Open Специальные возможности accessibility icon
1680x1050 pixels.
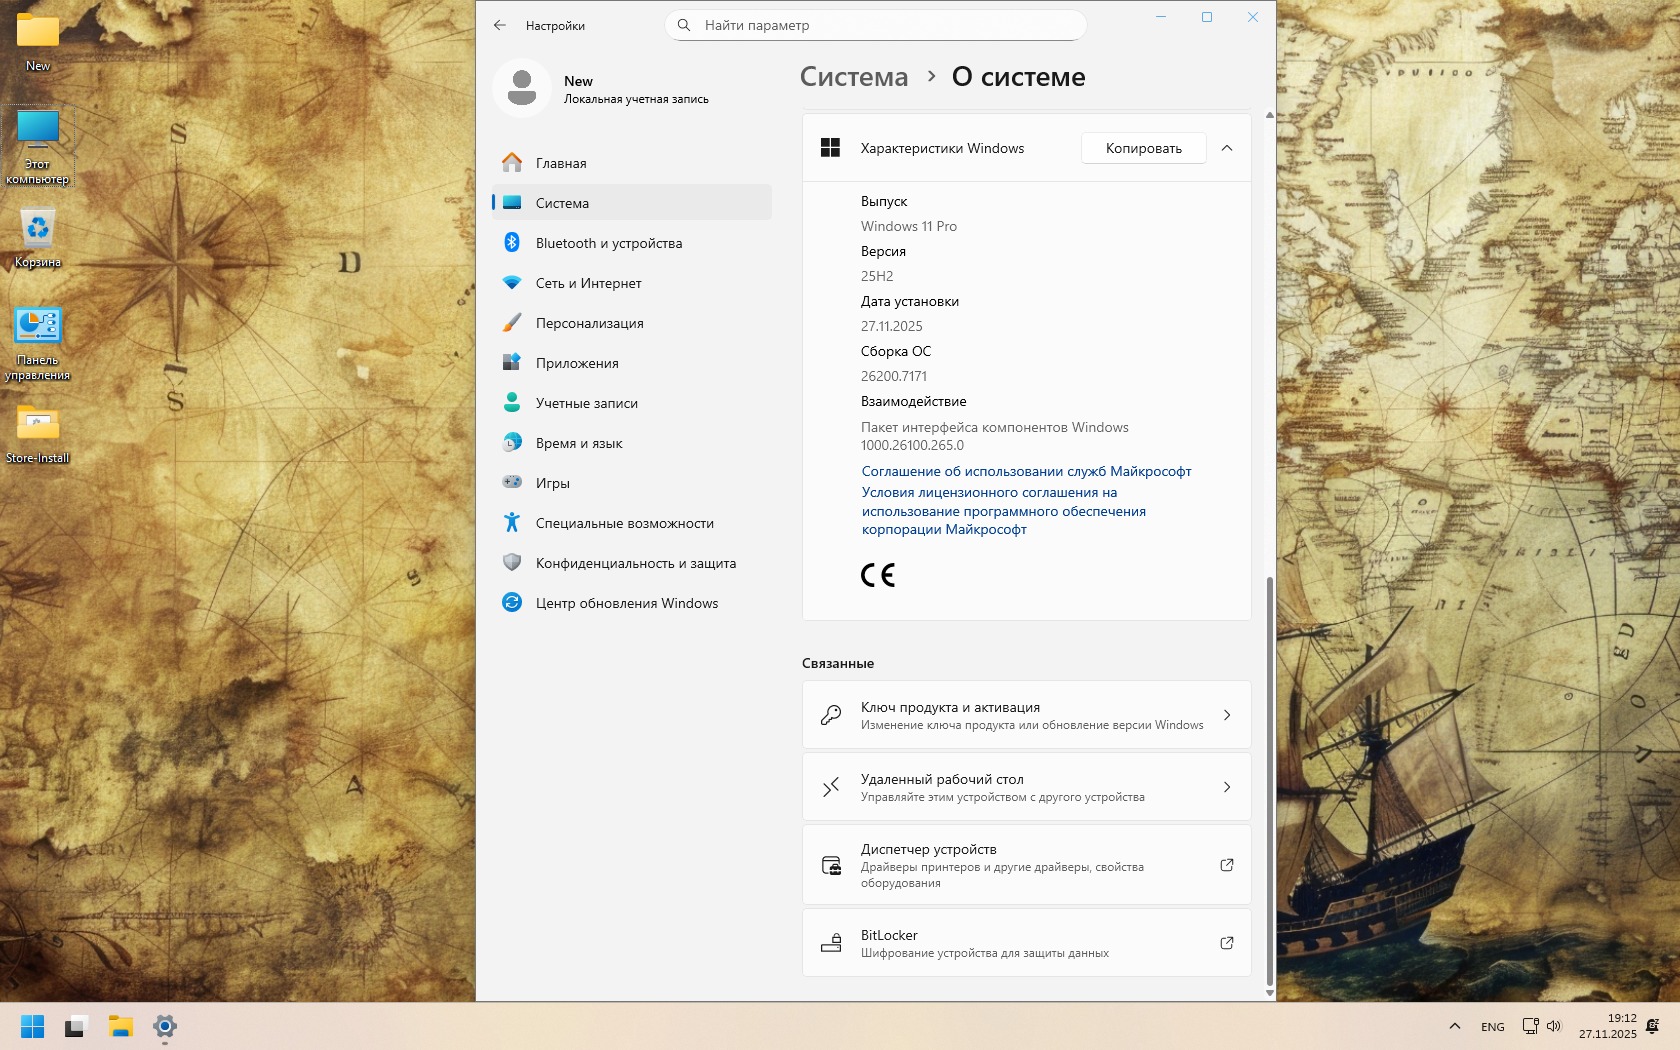click(512, 523)
